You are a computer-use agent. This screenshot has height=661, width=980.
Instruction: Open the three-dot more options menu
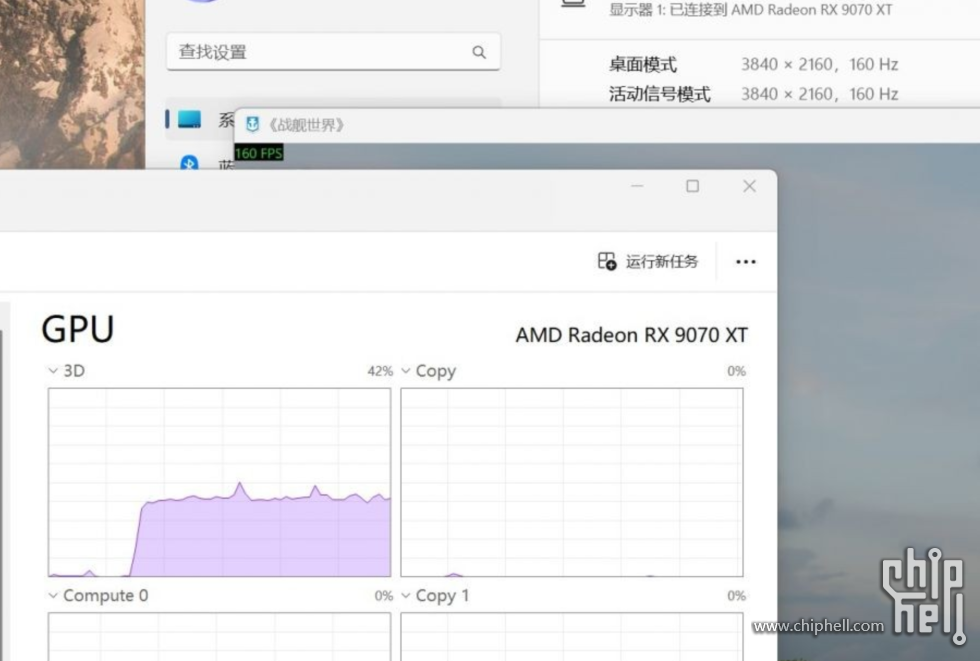click(x=746, y=262)
